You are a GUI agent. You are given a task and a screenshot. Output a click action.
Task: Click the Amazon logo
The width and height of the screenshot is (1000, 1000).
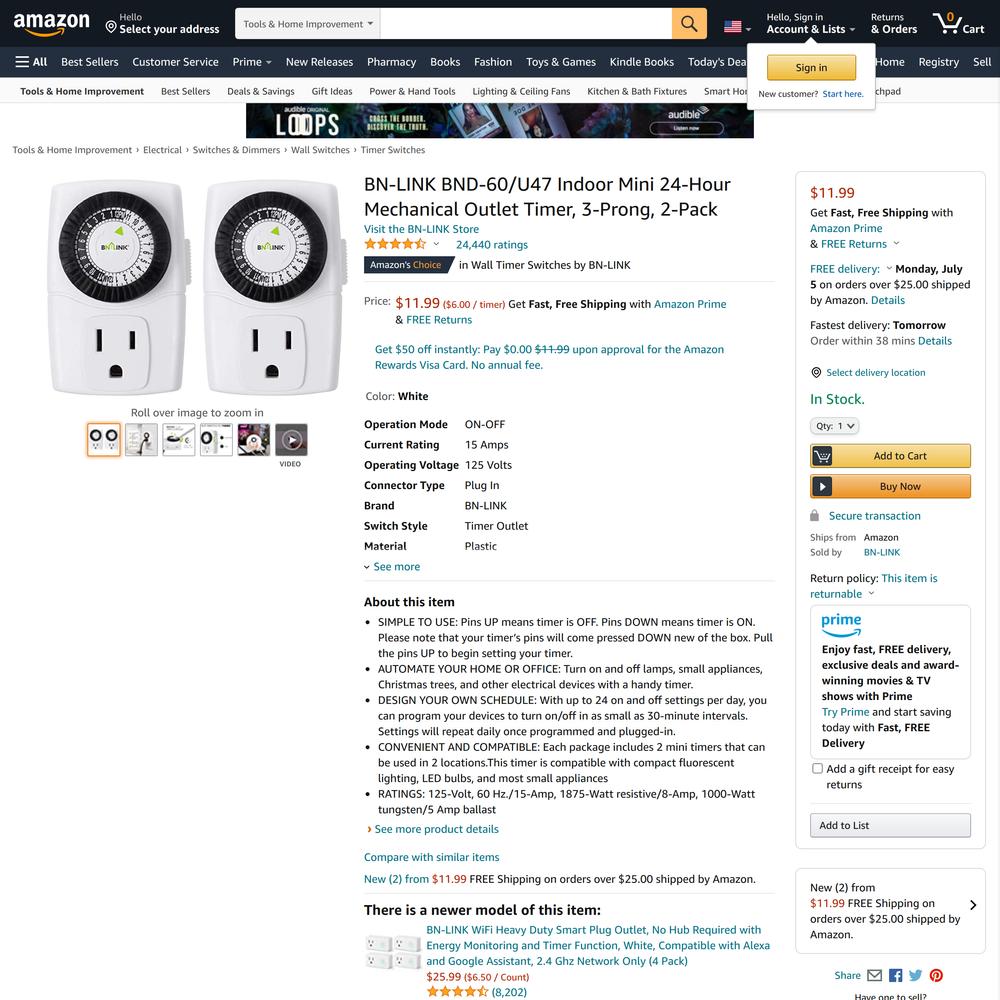click(x=52, y=24)
